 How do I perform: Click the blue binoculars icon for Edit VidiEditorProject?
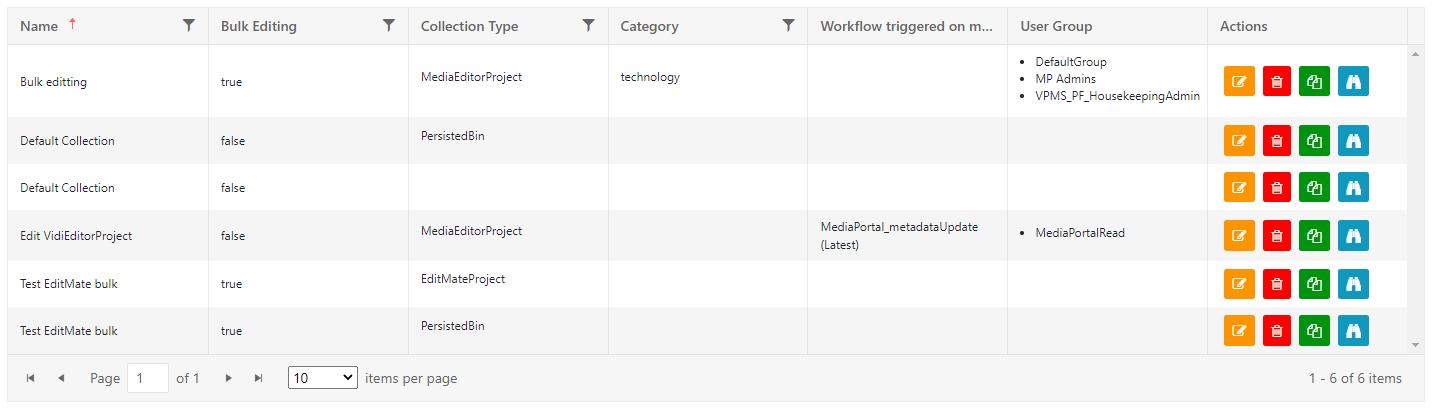(1353, 236)
